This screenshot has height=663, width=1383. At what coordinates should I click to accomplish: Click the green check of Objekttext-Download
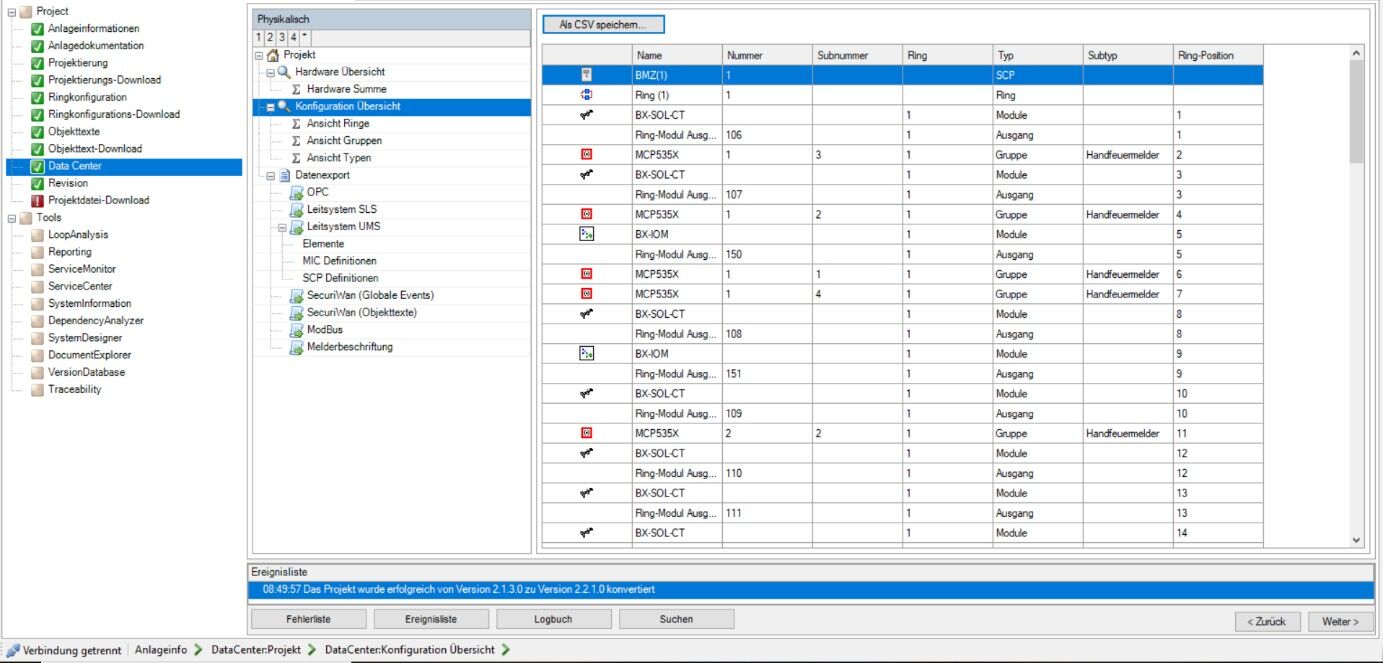38,149
